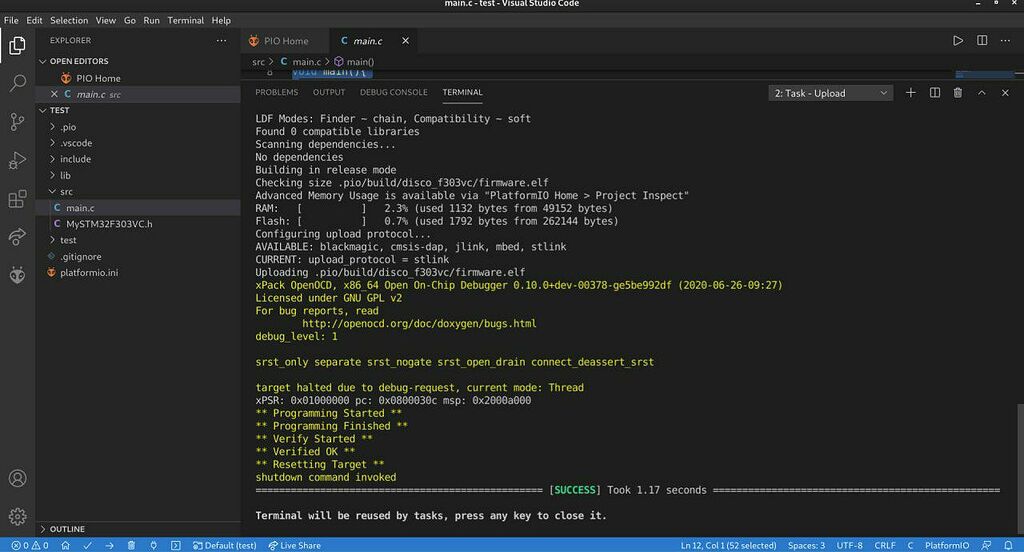Click PlatformIO New Terminal icon in status bar

click(x=176, y=545)
